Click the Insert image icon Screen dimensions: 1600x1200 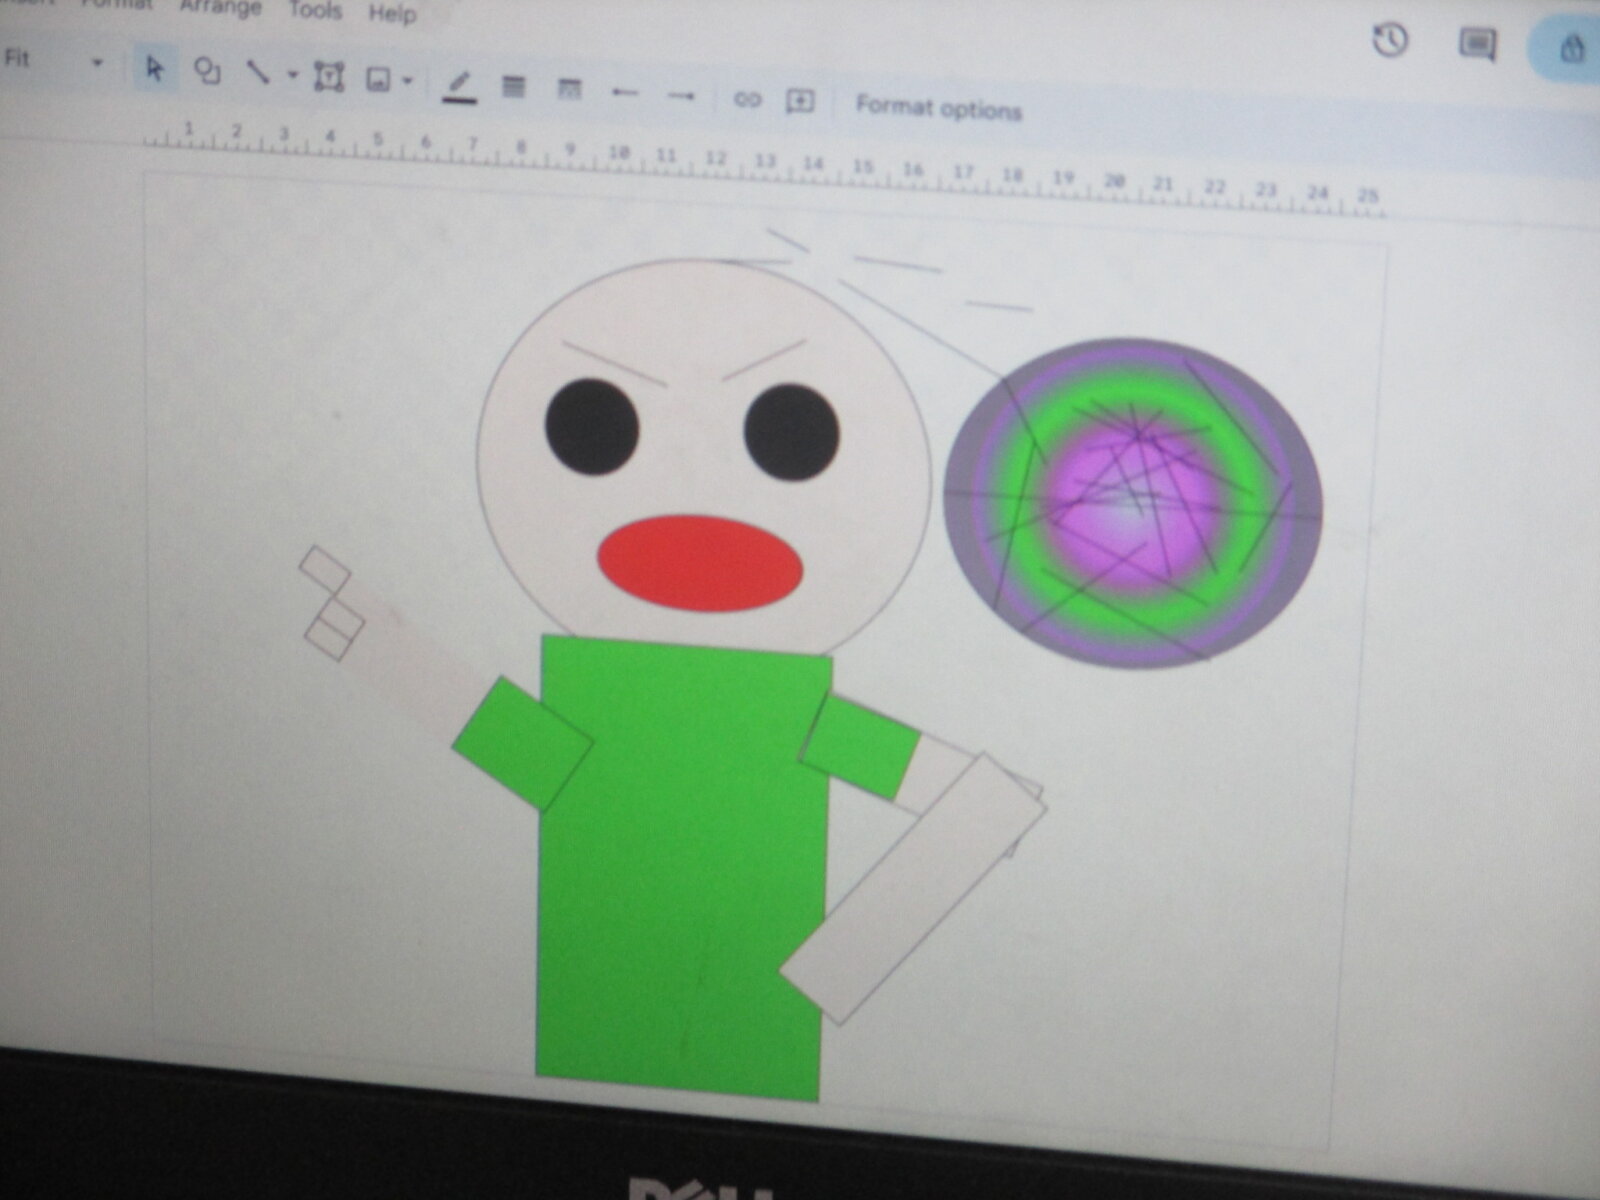click(x=377, y=80)
